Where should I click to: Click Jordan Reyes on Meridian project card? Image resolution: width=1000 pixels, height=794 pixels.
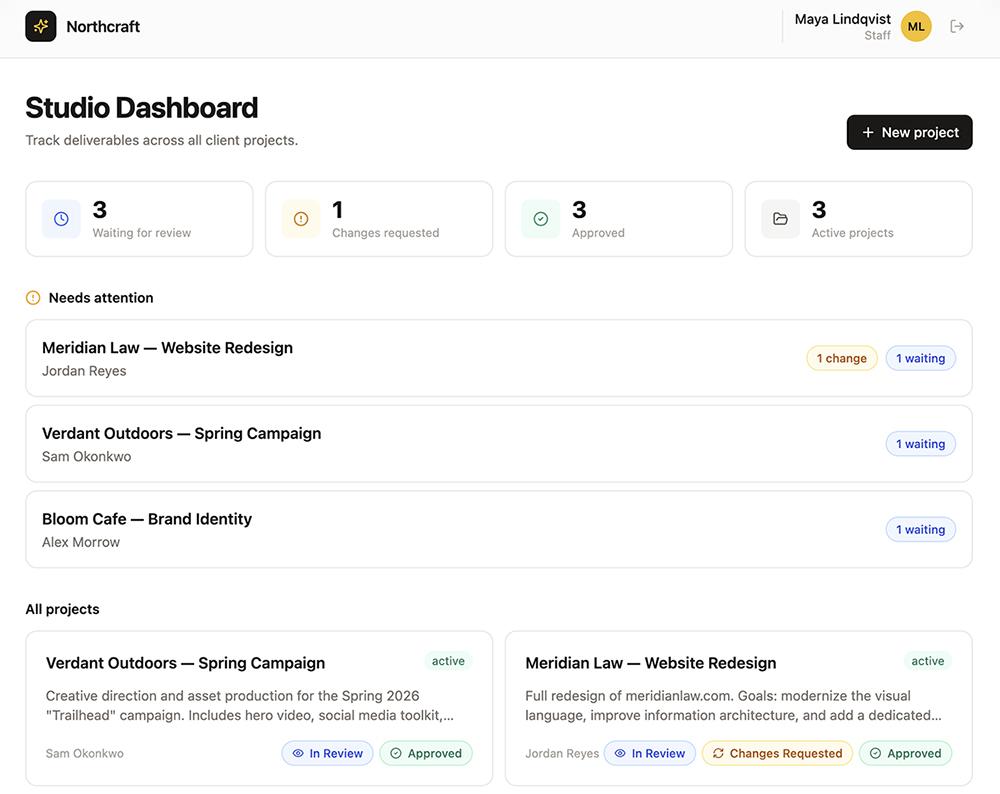click(562, 753)
